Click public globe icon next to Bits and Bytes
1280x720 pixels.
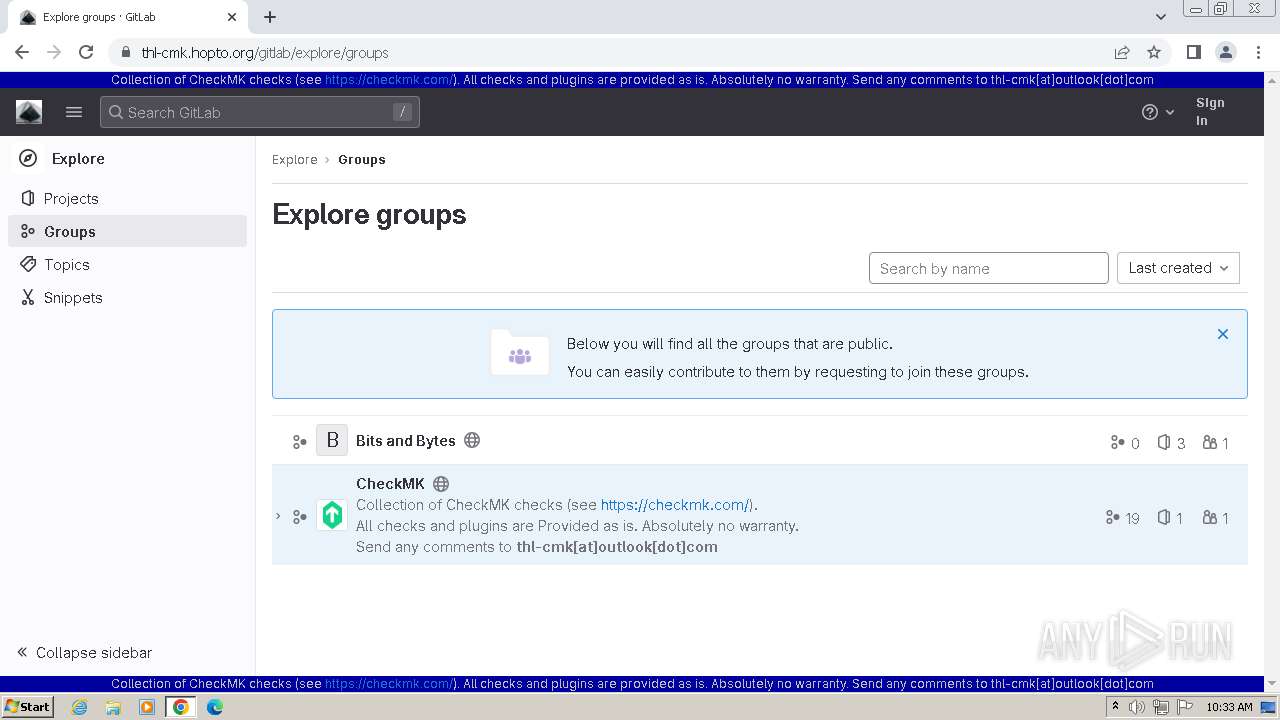472,440
